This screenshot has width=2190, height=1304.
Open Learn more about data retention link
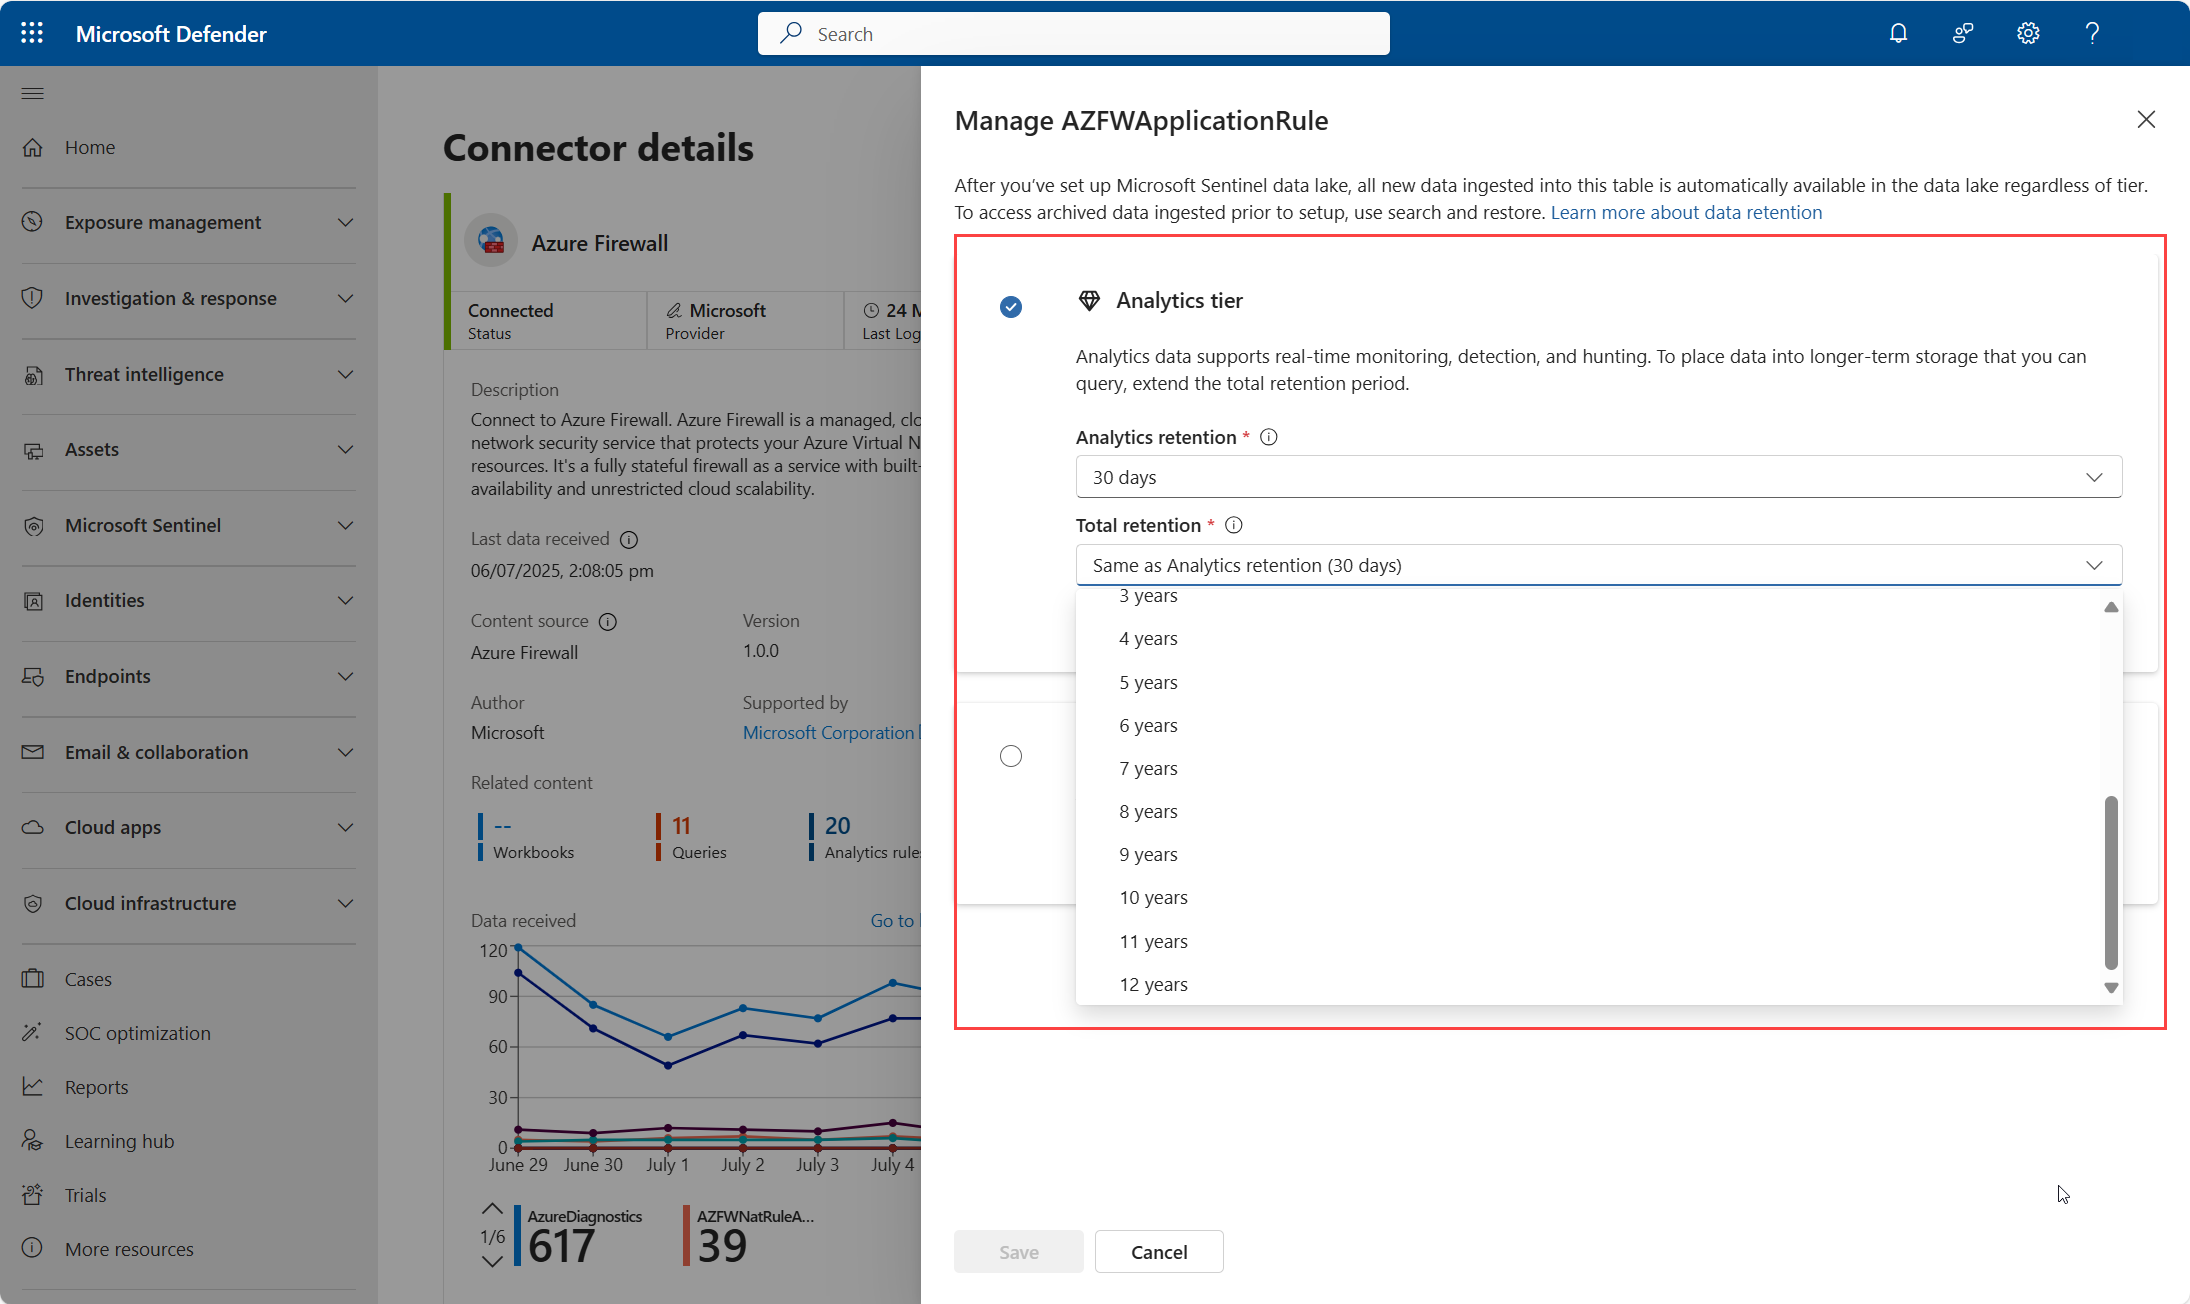[1685, 212]
